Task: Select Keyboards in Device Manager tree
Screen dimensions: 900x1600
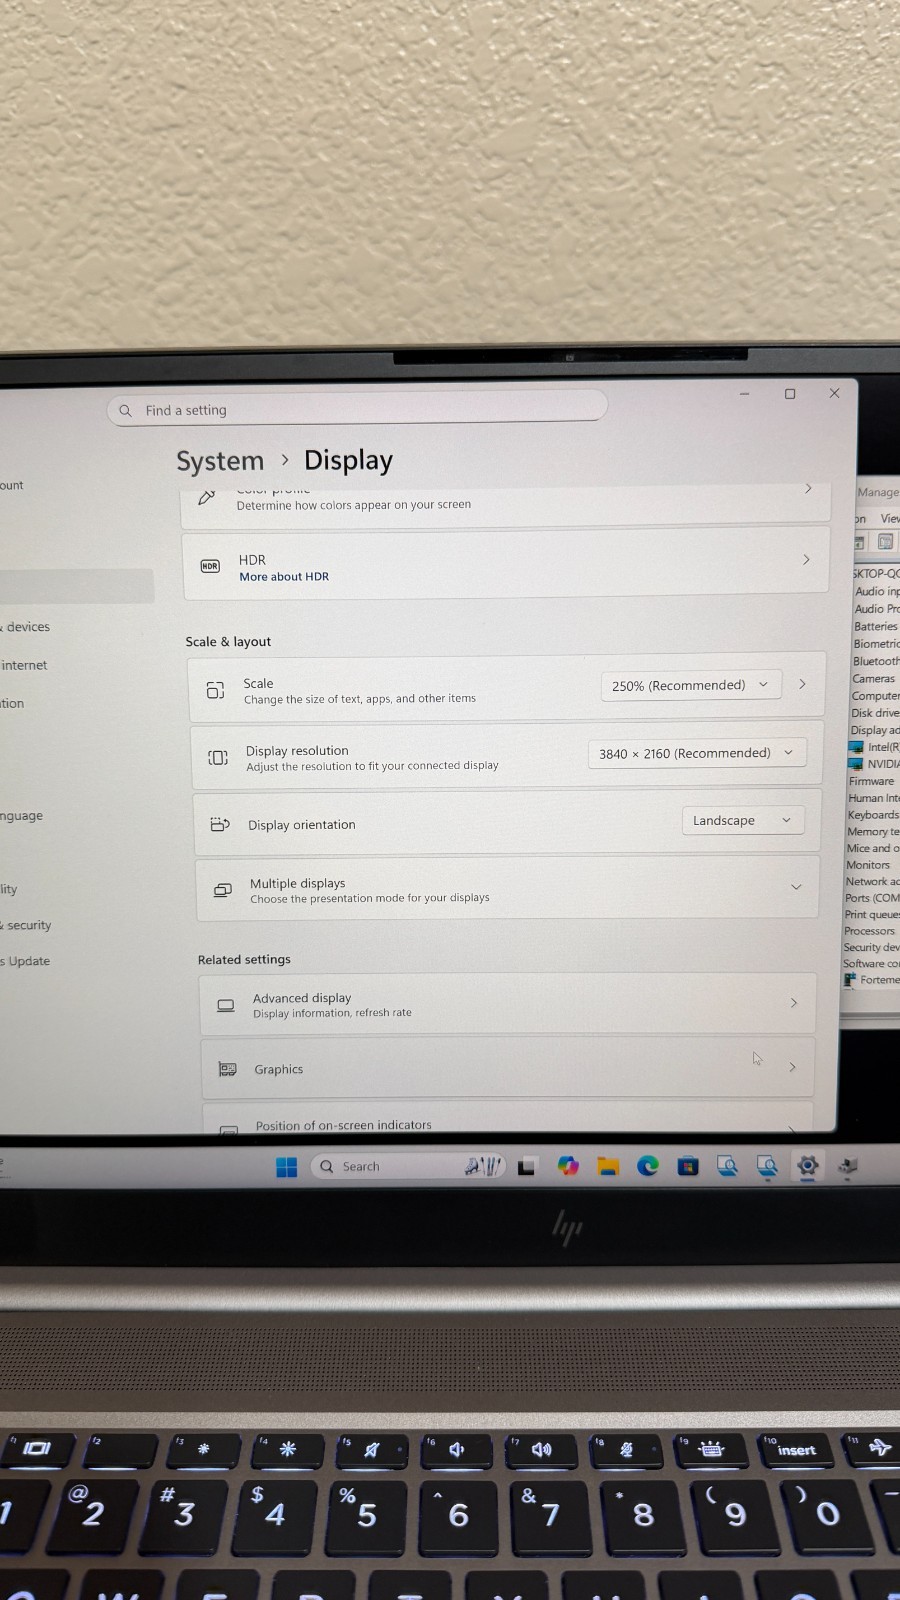Action: tap(873, 815)
